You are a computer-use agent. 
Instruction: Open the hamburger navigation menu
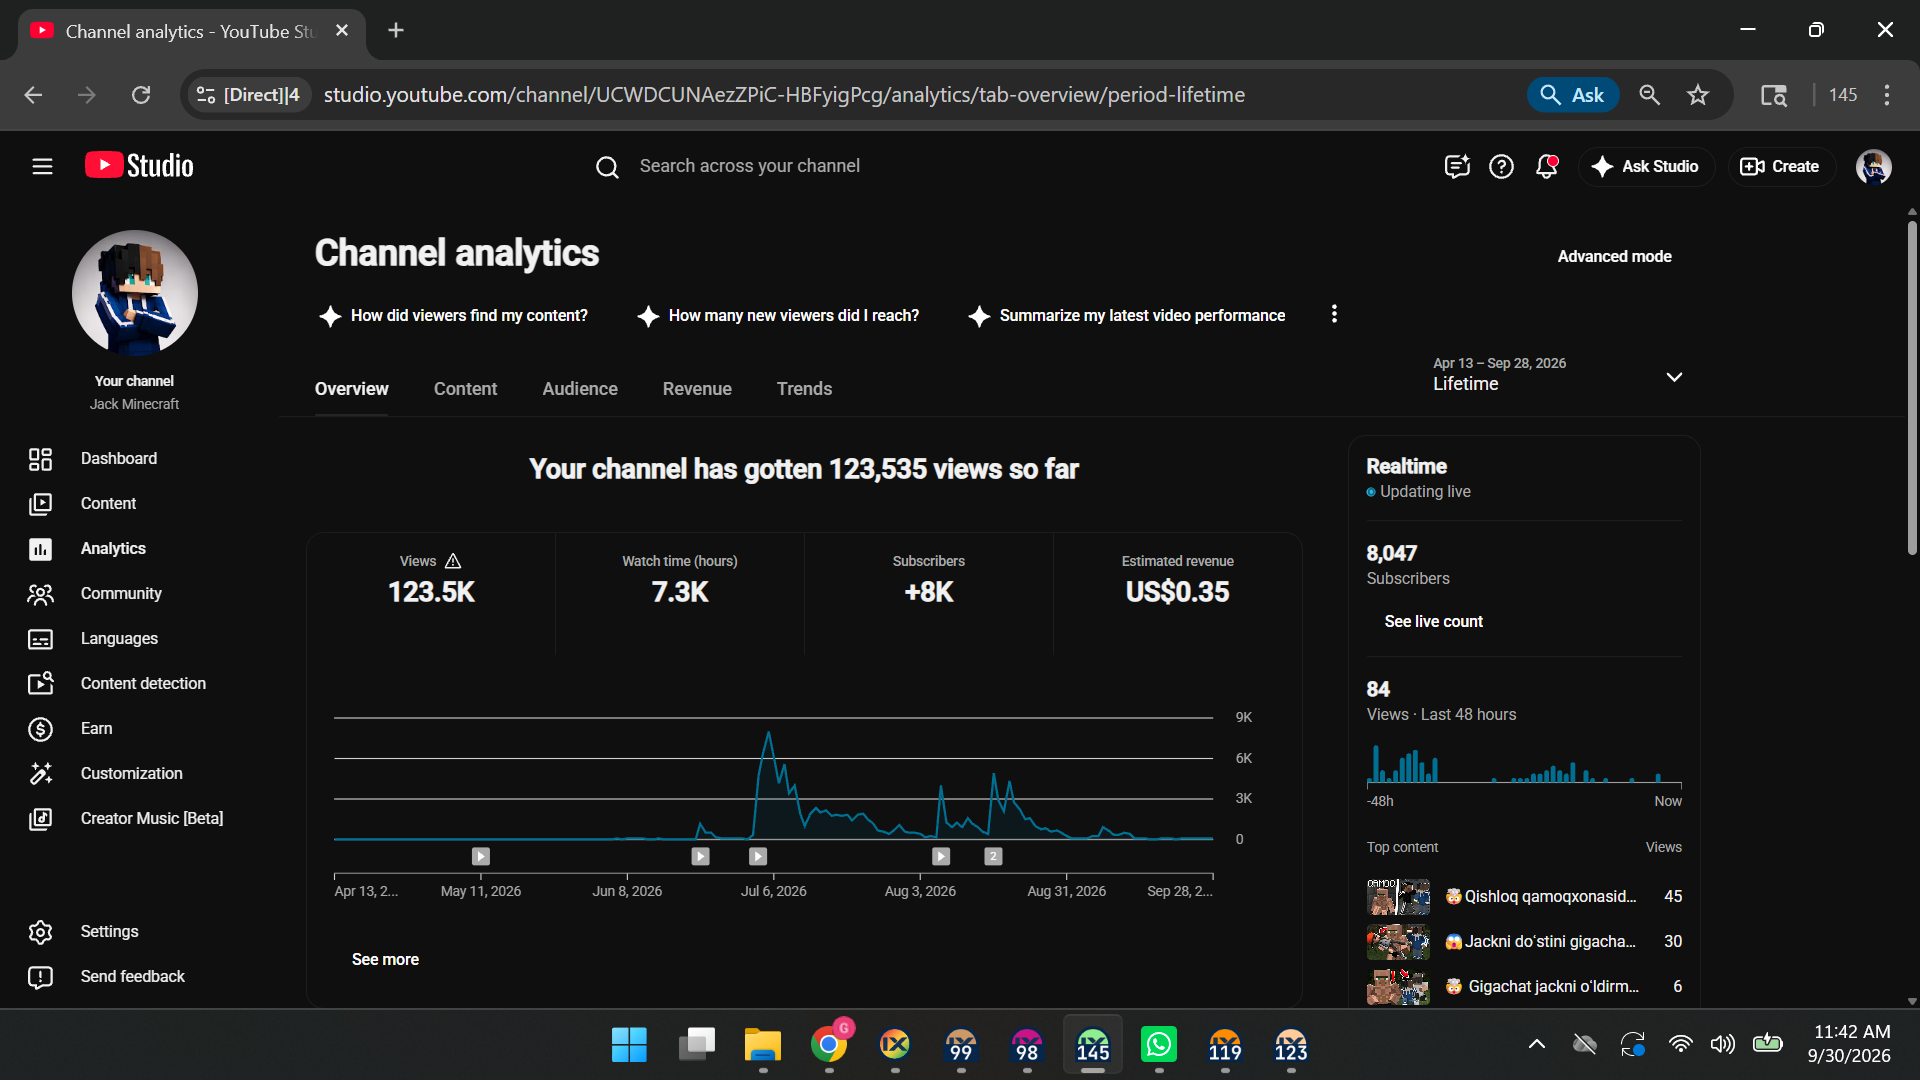[42, 166]
